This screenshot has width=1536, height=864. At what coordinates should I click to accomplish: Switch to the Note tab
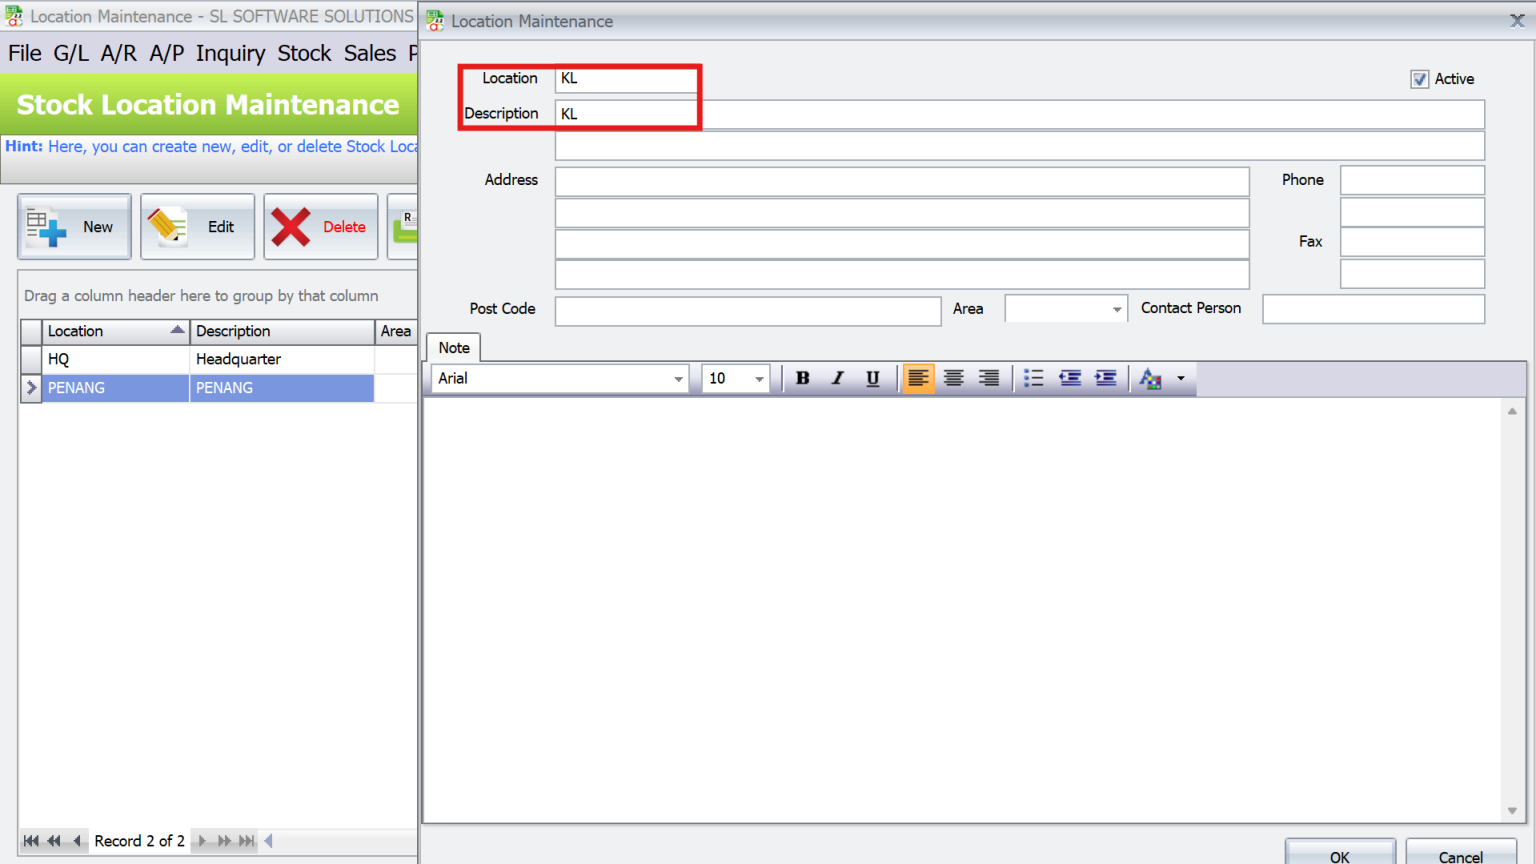point(453,347)
